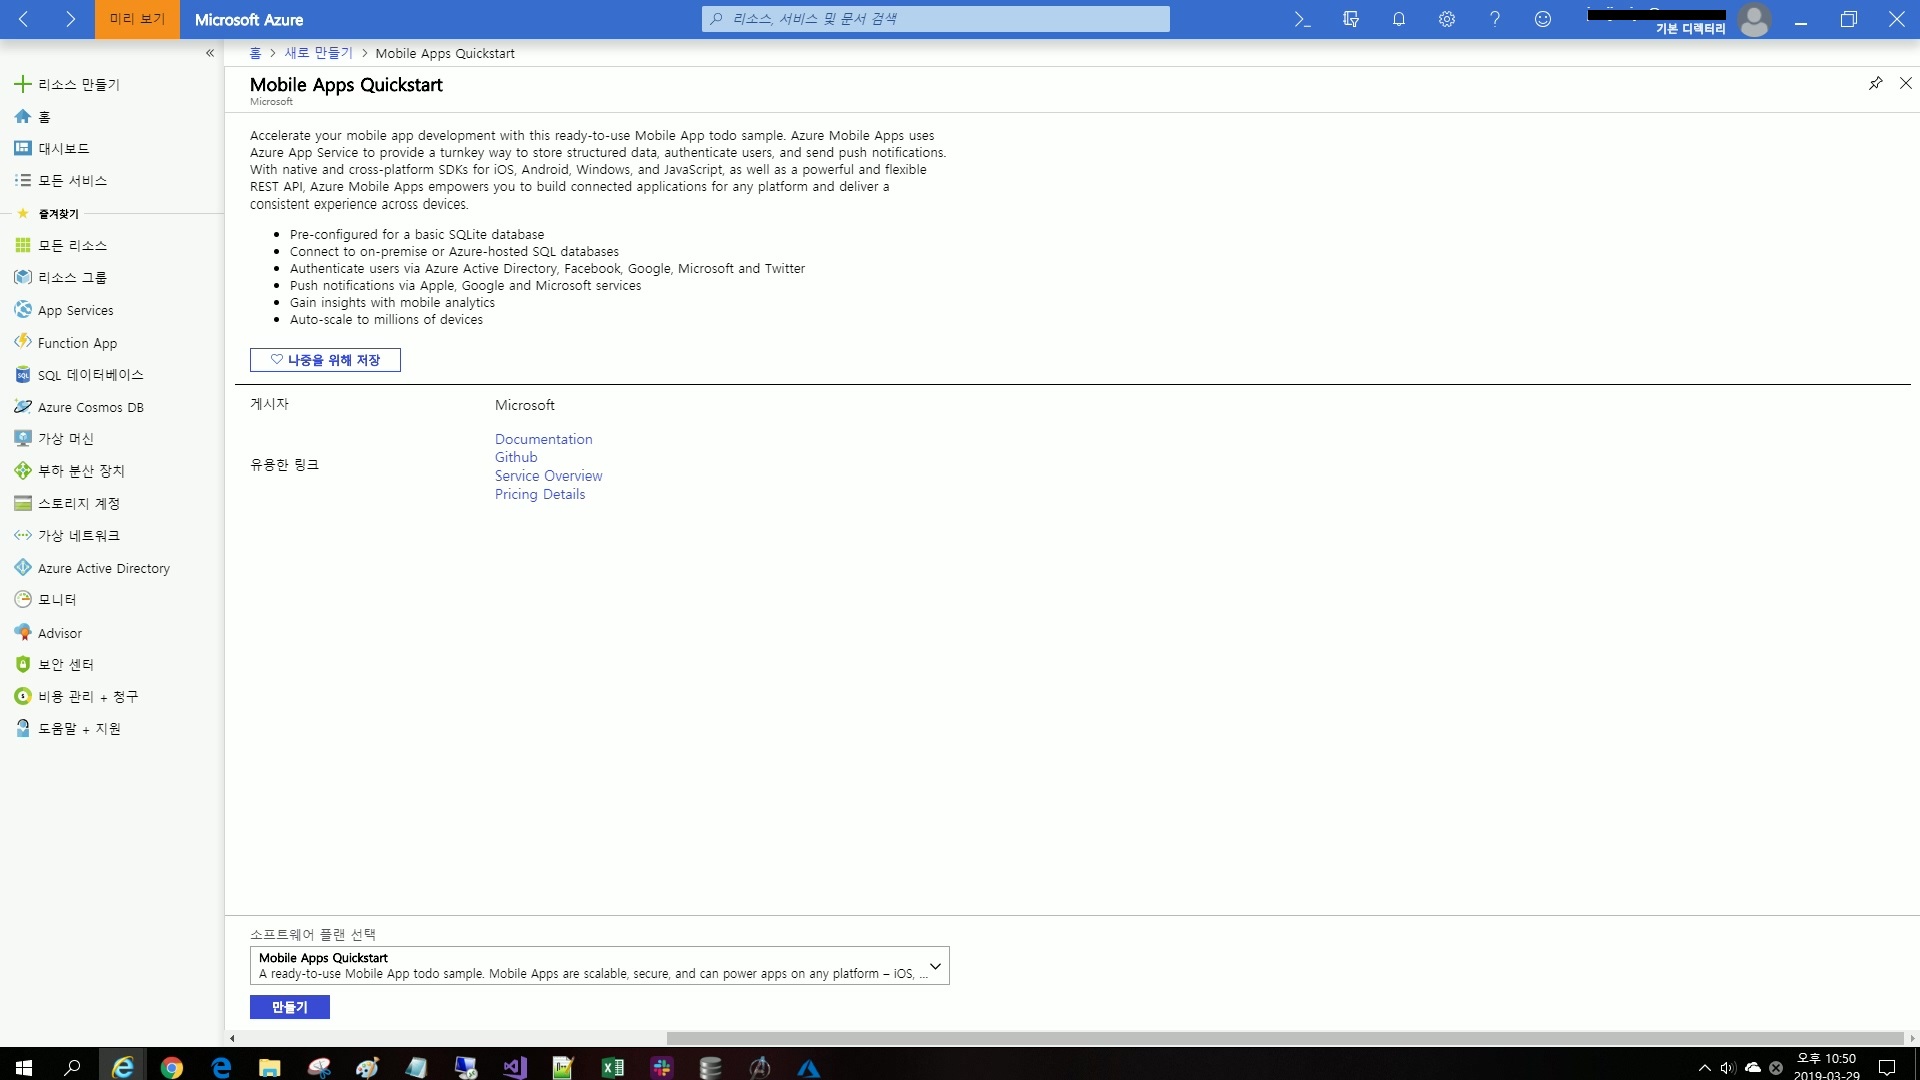Image resolution: width=1920 pixels, height=1080 pixels.
Task: Open Cloud Shell from the top bar
Action: (1302, 19)
